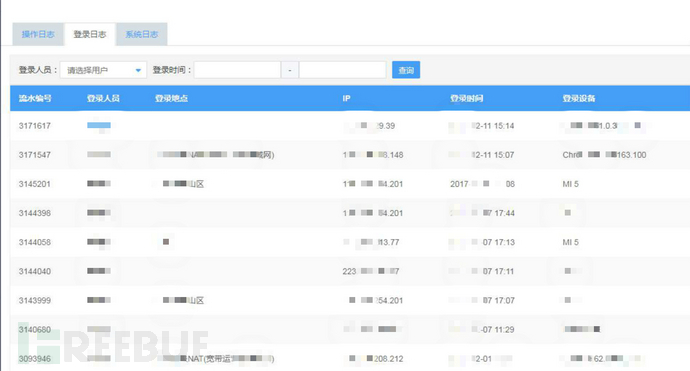Select serial number 3171547
Viewport: 690px width, 371px height.
coord(35,155)
